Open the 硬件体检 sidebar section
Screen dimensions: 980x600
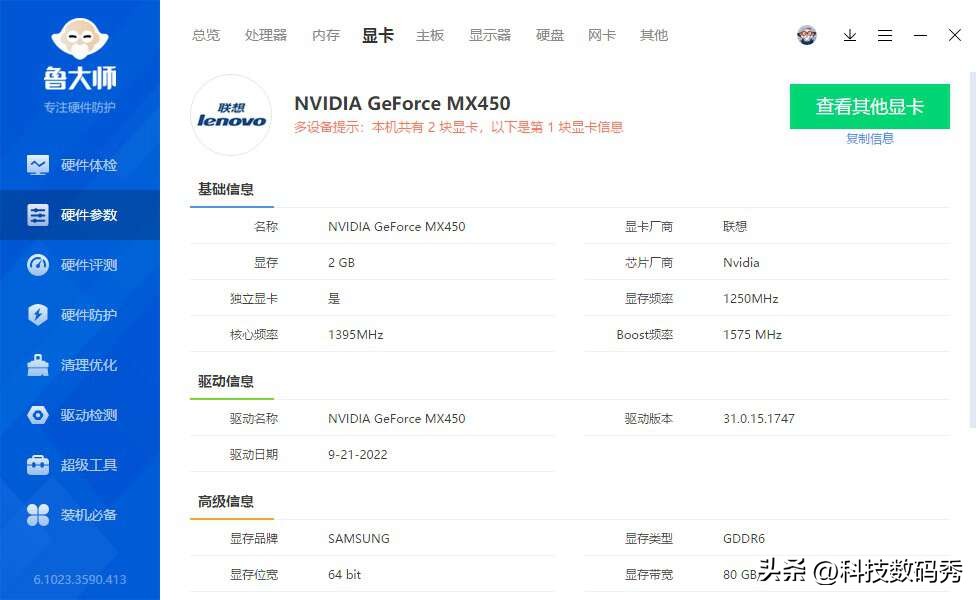coord(80,164)
